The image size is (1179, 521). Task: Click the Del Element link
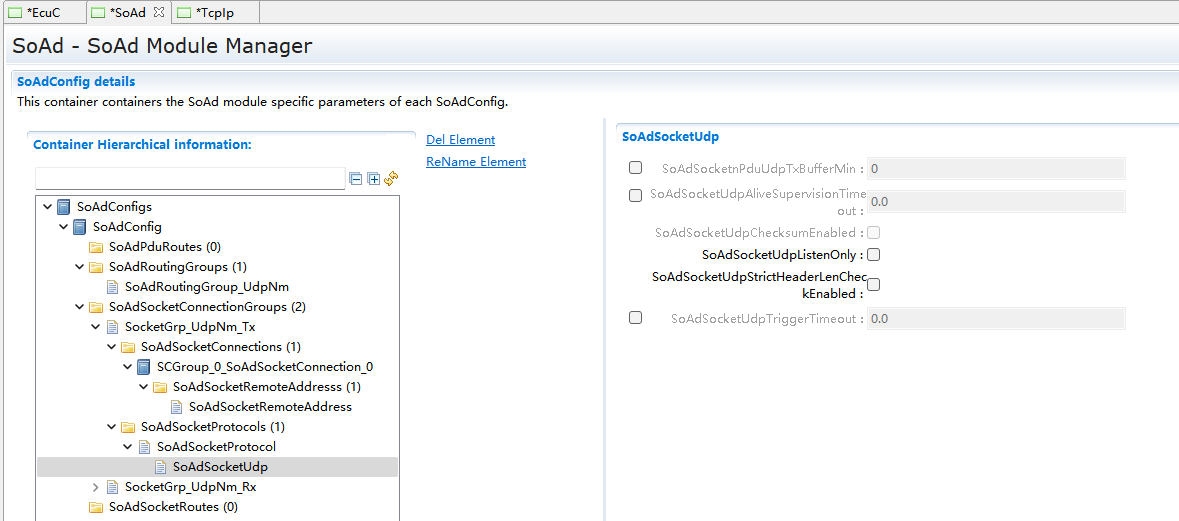coord(460,140)
